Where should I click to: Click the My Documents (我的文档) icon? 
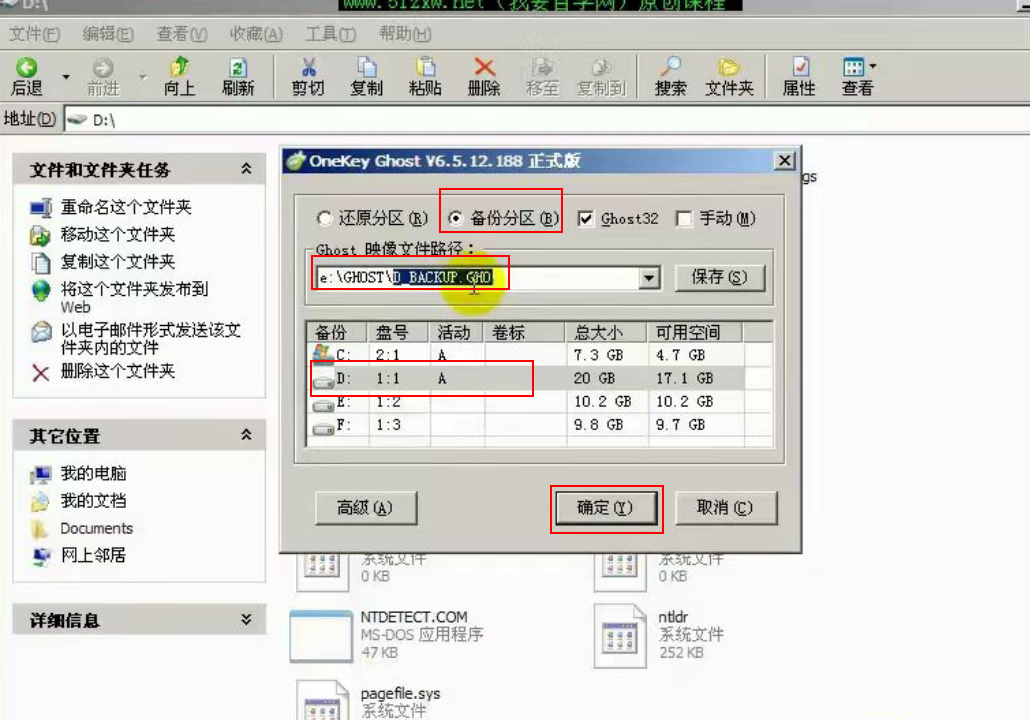(x=41, y=502)
